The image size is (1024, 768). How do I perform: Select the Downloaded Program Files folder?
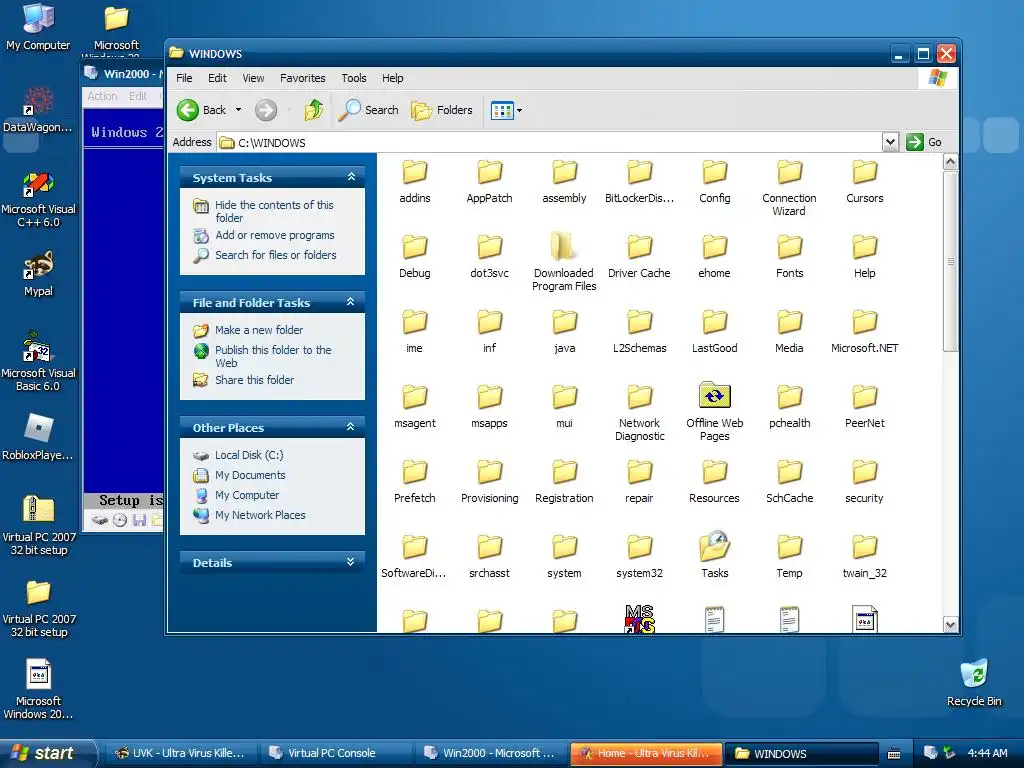point(564,261)
